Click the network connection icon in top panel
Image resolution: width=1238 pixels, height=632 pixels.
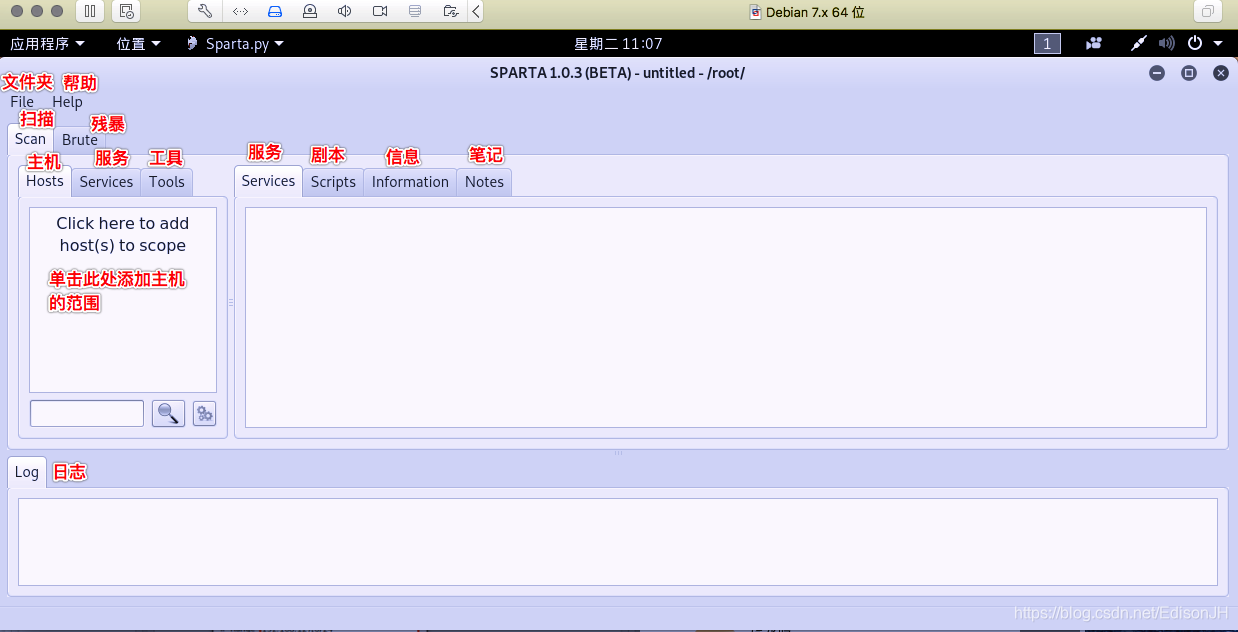pyautogui.click(x=1139, y=43)
